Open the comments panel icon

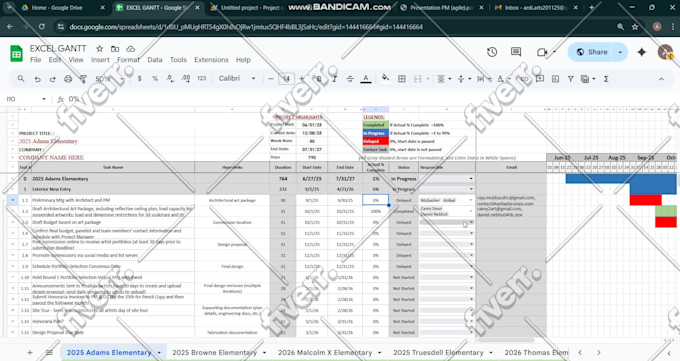(516, 52)
